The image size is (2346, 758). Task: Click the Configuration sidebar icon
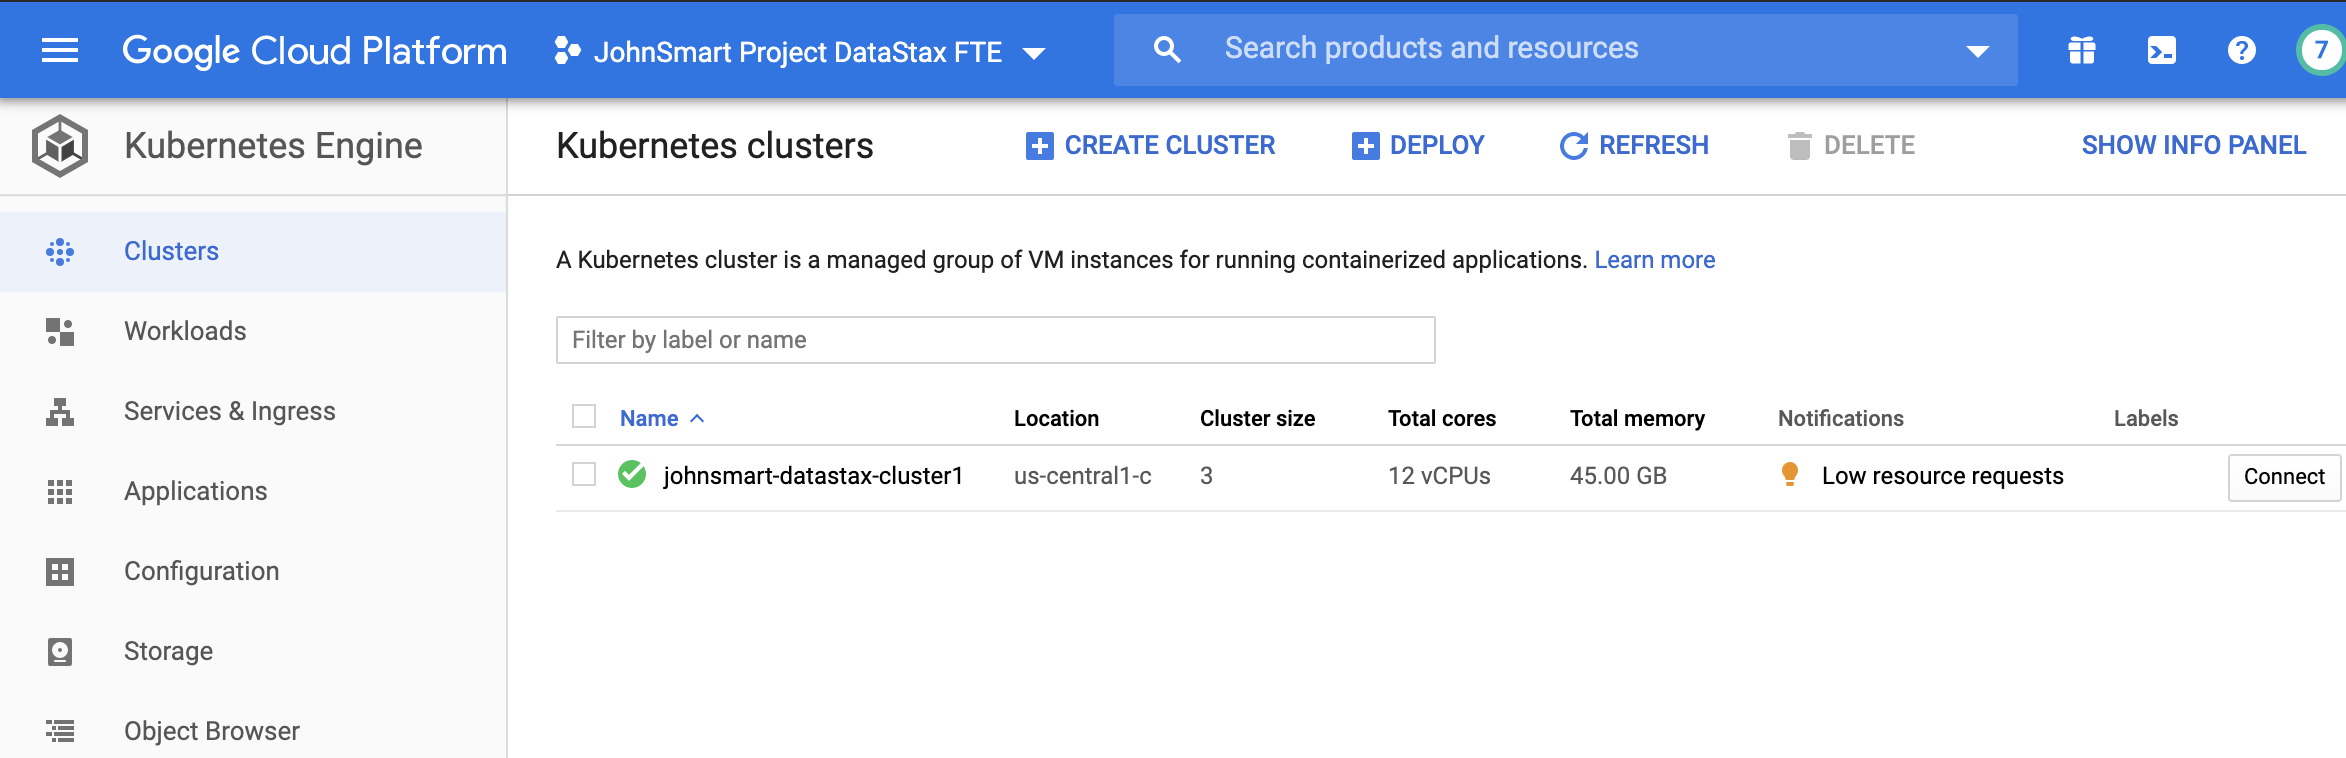click(x=60, y=572)
